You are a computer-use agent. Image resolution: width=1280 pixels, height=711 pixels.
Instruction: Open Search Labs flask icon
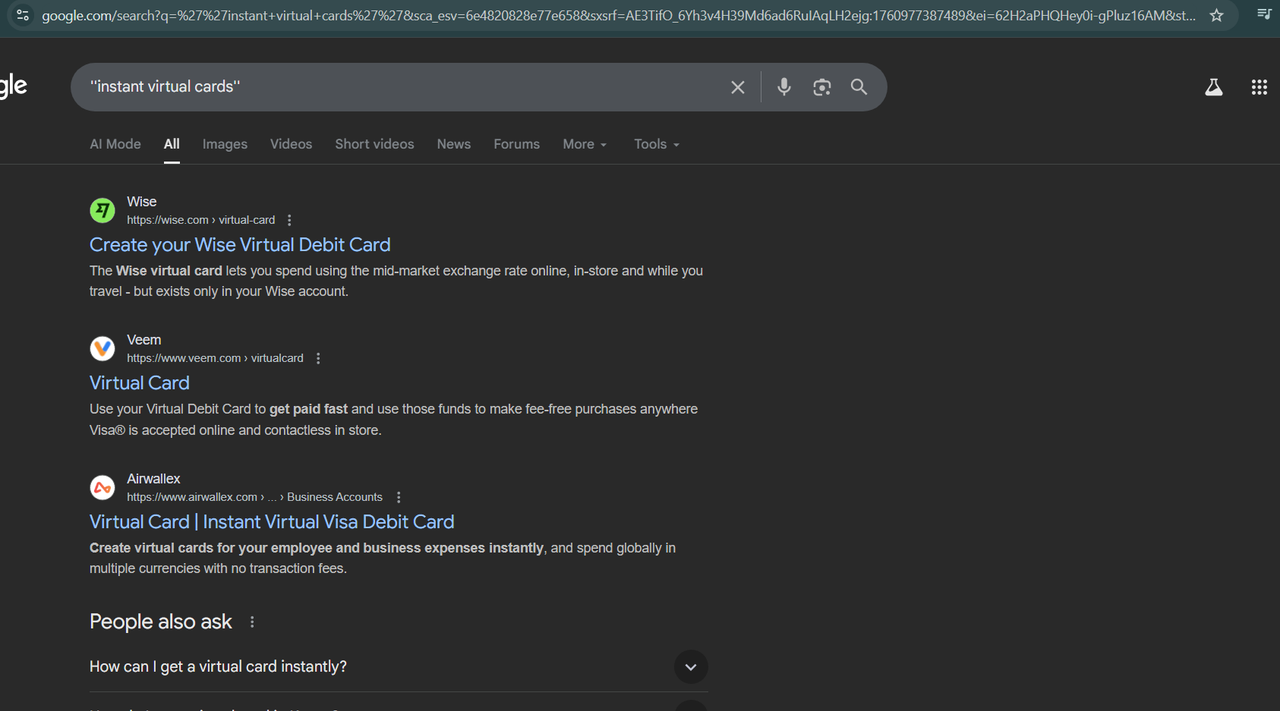[1214, 87]
